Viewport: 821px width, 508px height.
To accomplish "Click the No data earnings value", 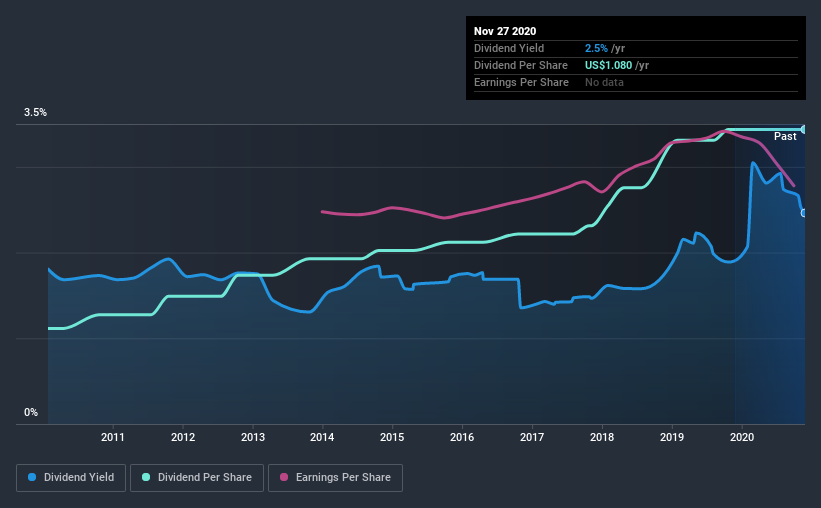I will [604, 82].
